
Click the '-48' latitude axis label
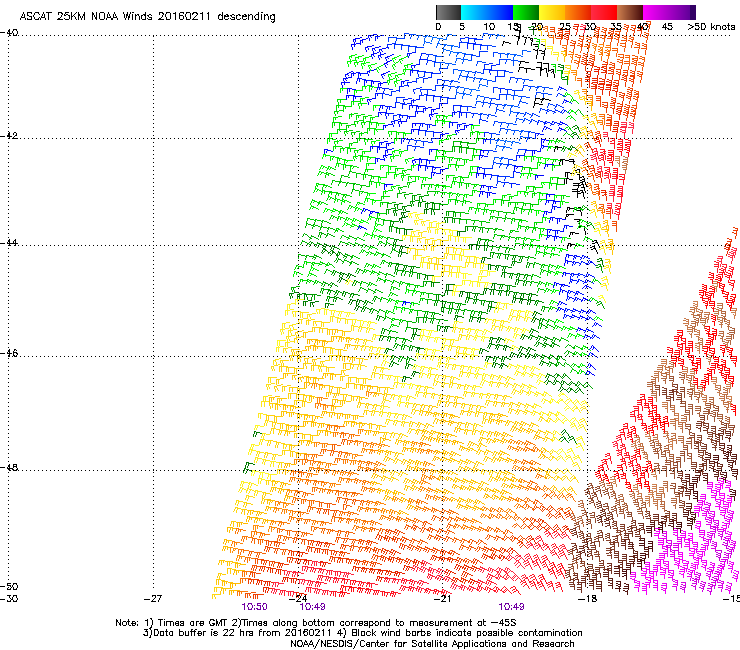(9, 467)
